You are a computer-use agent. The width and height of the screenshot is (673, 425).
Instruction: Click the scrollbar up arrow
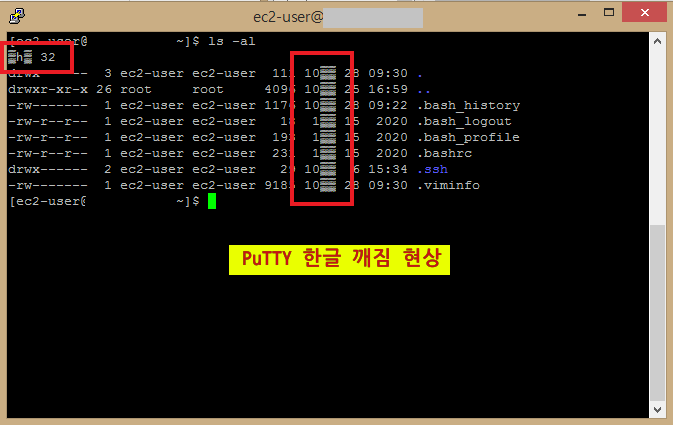(657, 41)
